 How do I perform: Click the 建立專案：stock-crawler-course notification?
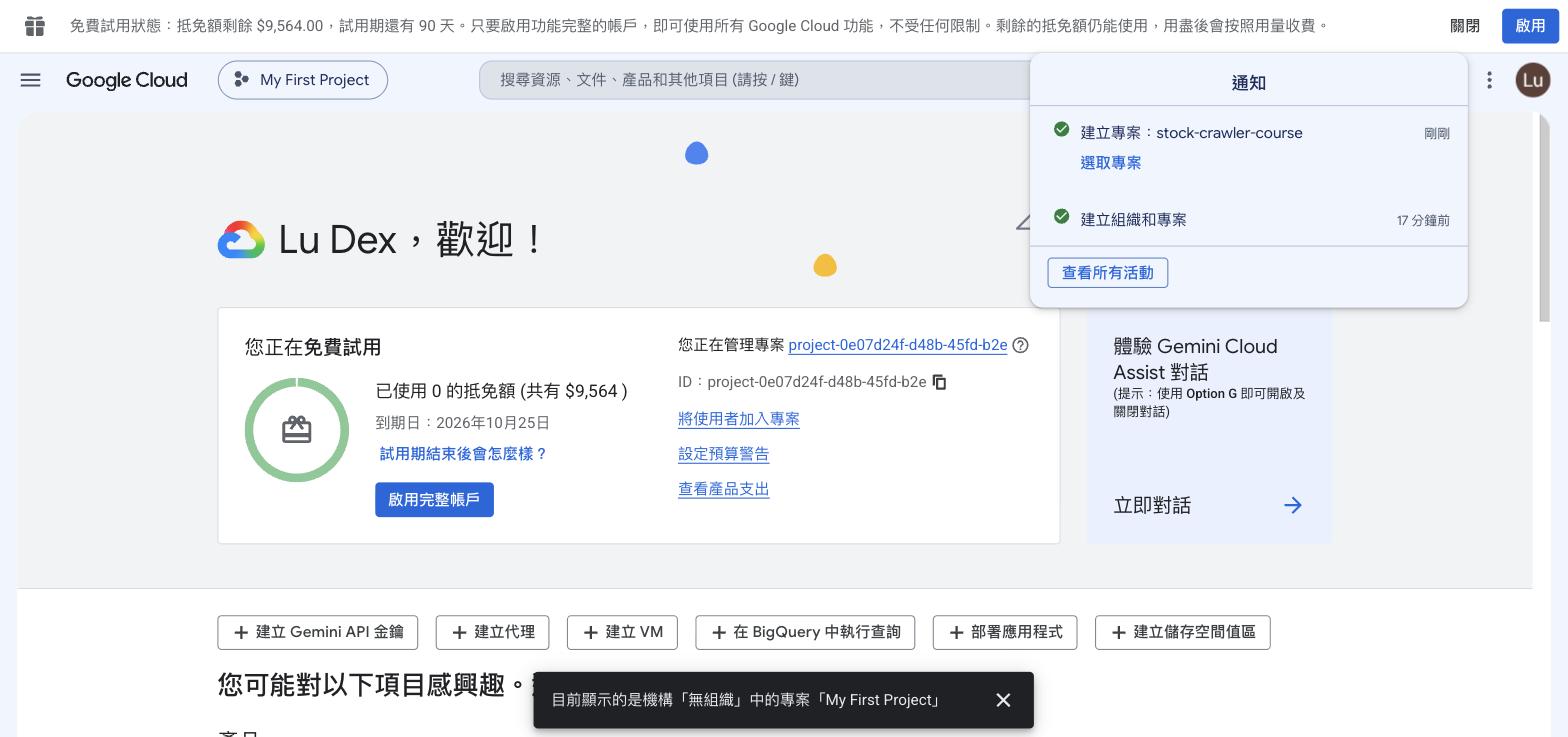coord(1191,133)
